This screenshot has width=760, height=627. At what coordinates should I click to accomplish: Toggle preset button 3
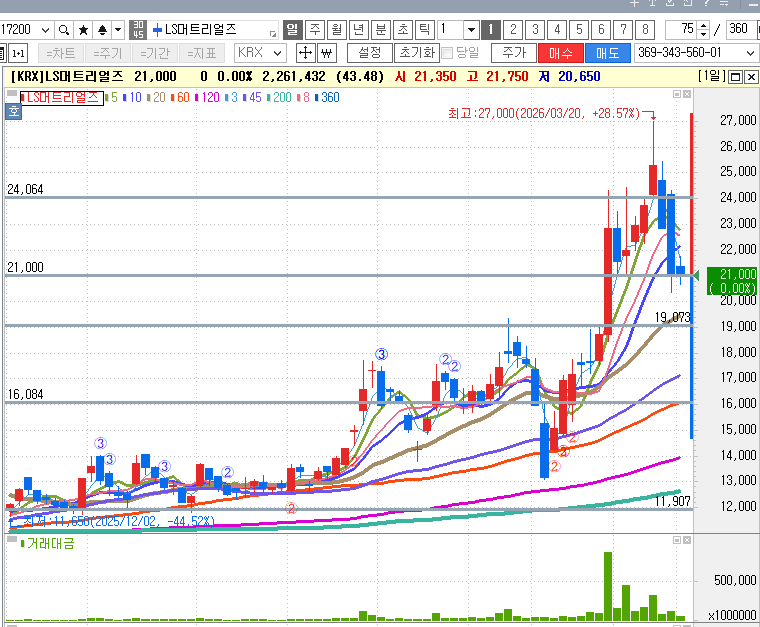535,30
